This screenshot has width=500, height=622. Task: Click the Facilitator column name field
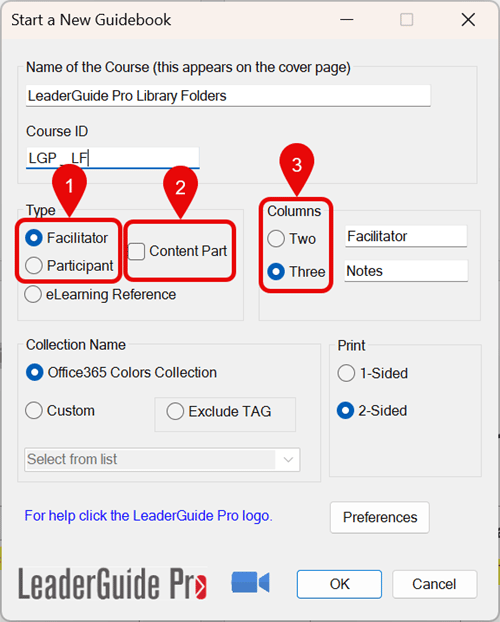(x=406, y=236)
